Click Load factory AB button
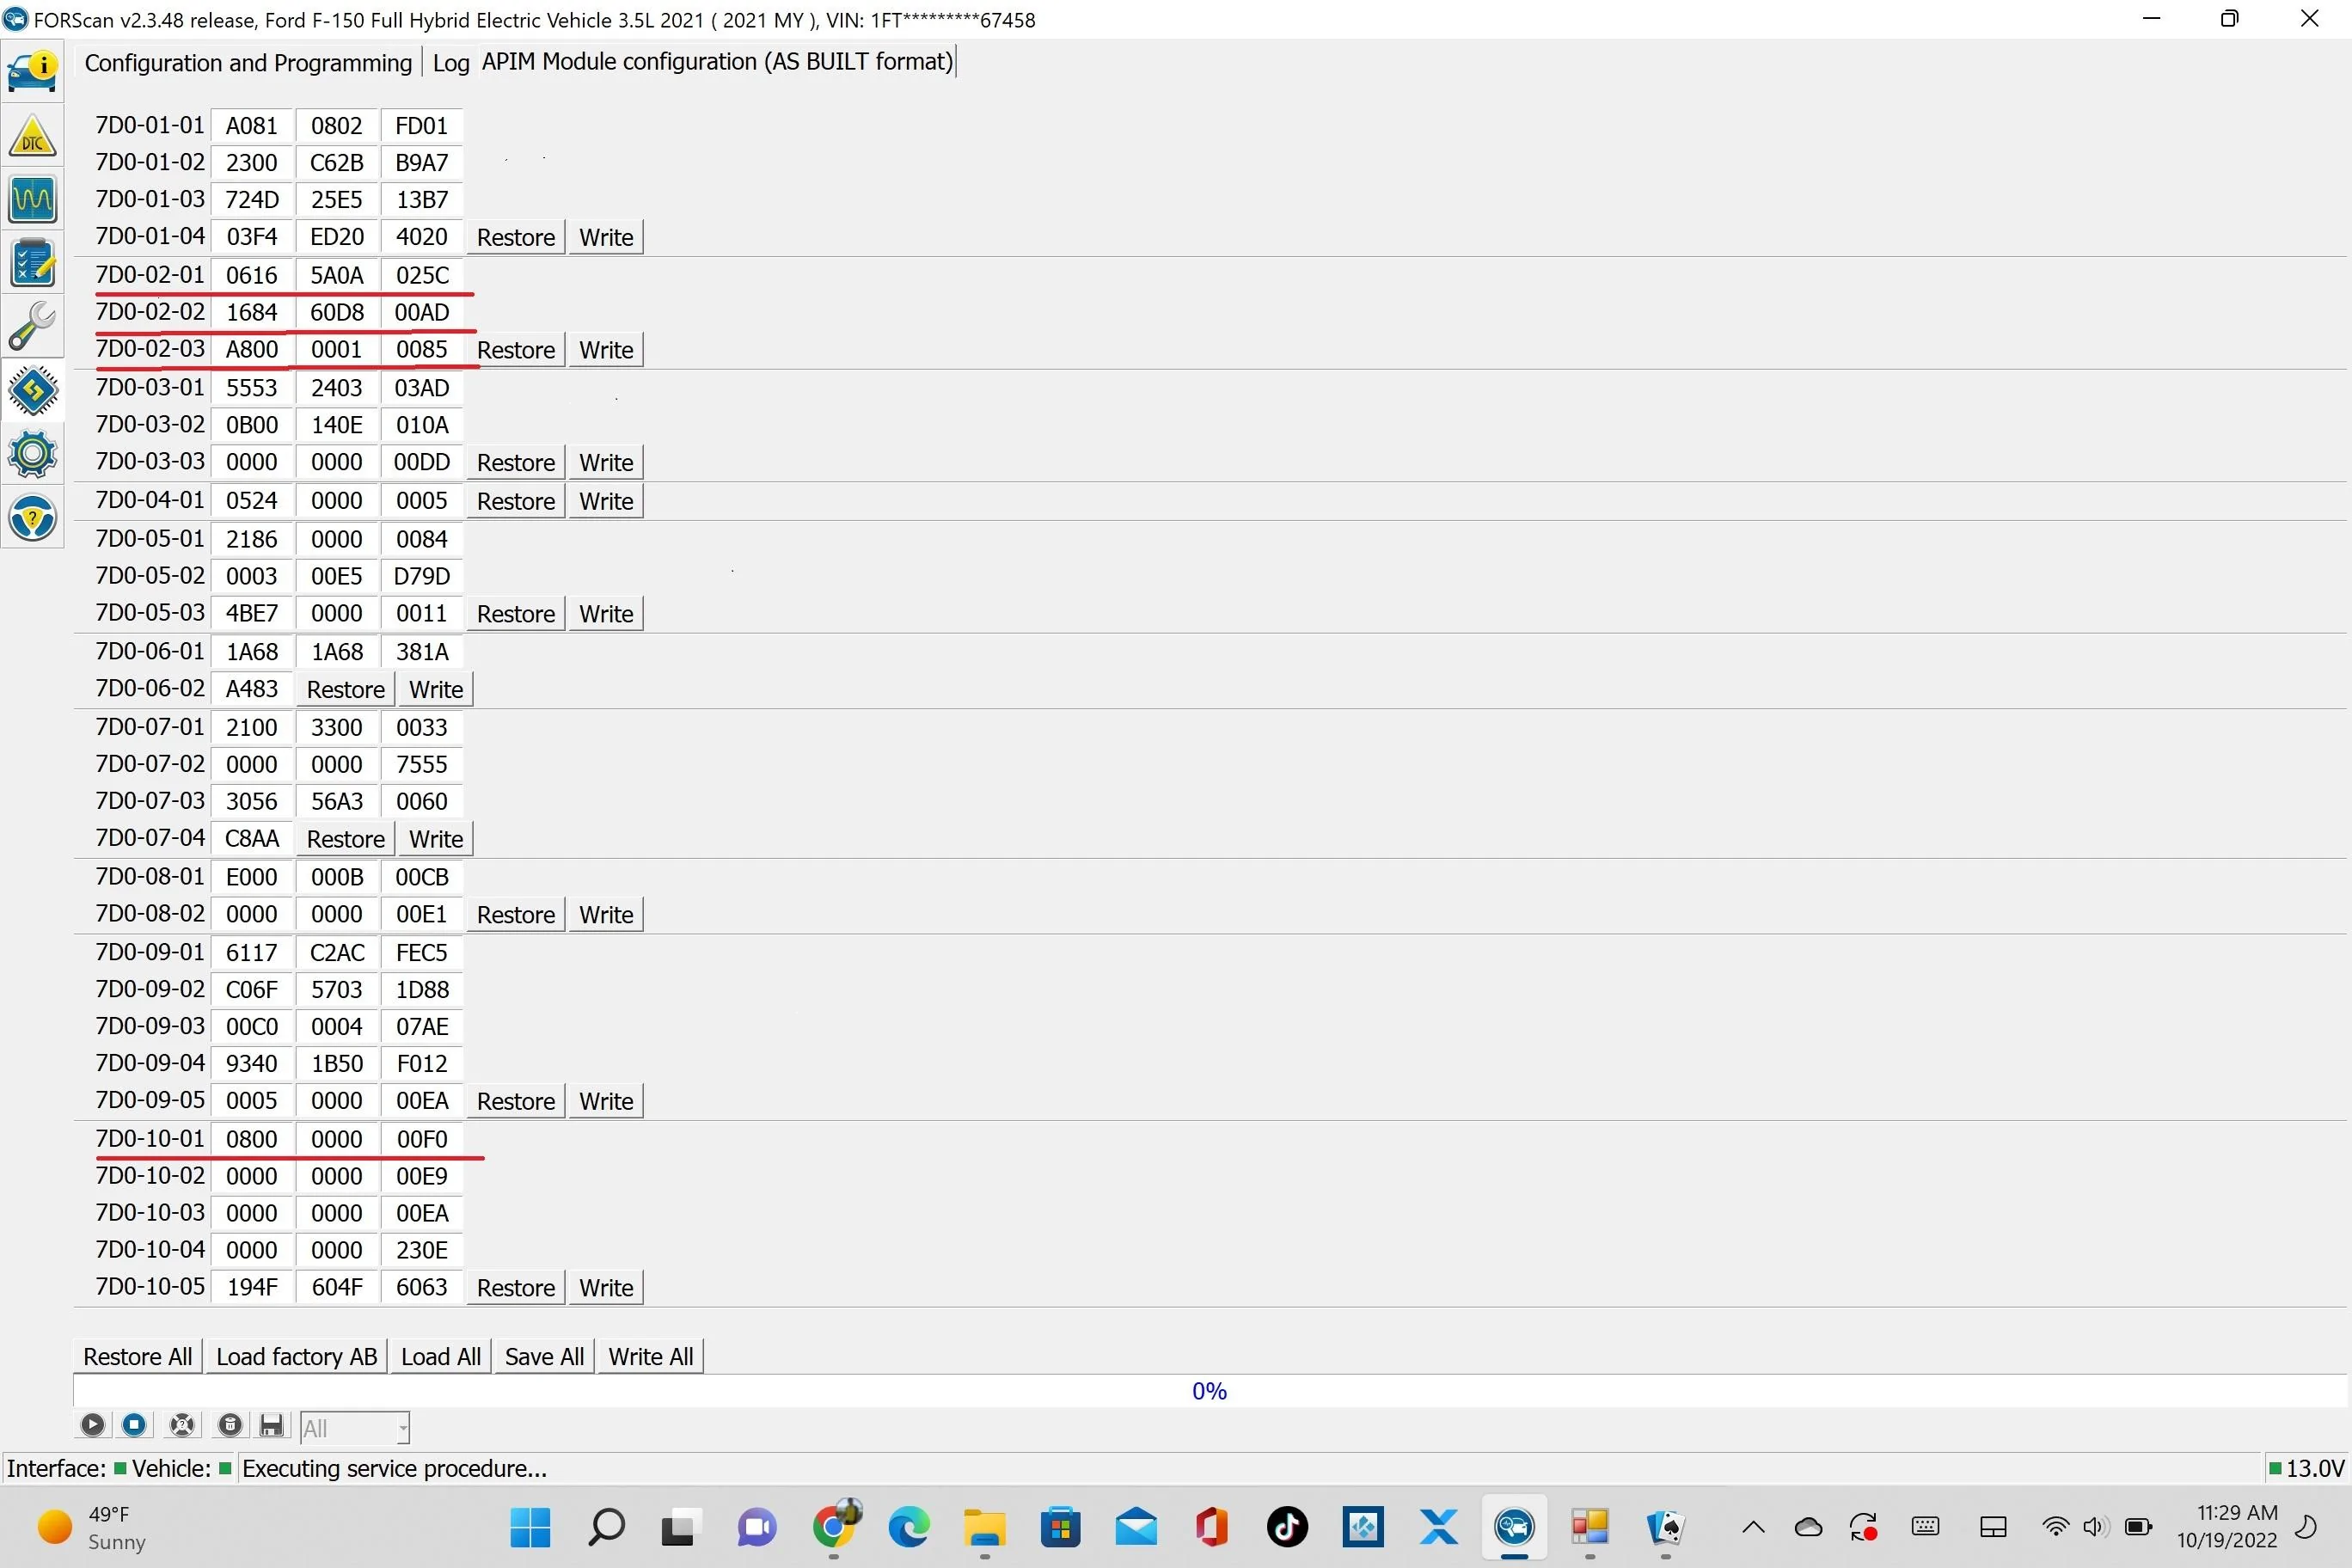This screenshot has height=1568, width=2352. point(296,1356)
